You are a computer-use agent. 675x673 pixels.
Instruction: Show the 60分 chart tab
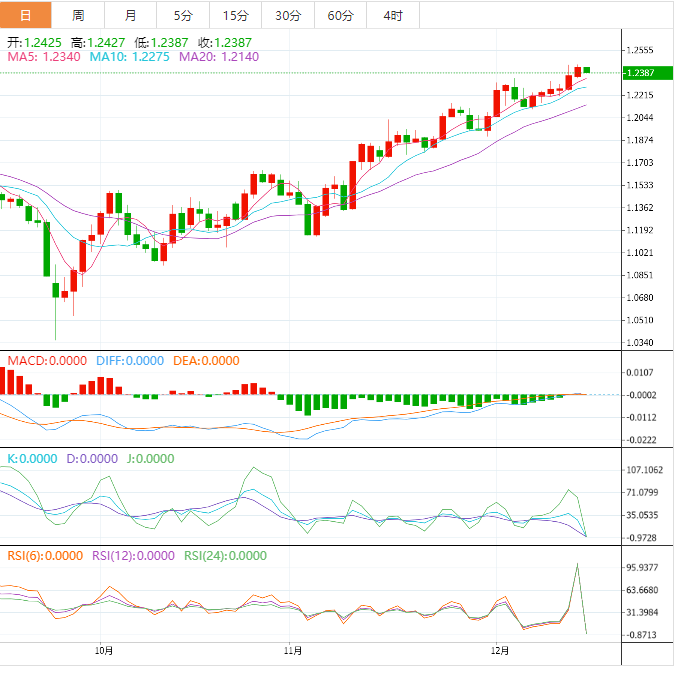[x=340, y=15]
